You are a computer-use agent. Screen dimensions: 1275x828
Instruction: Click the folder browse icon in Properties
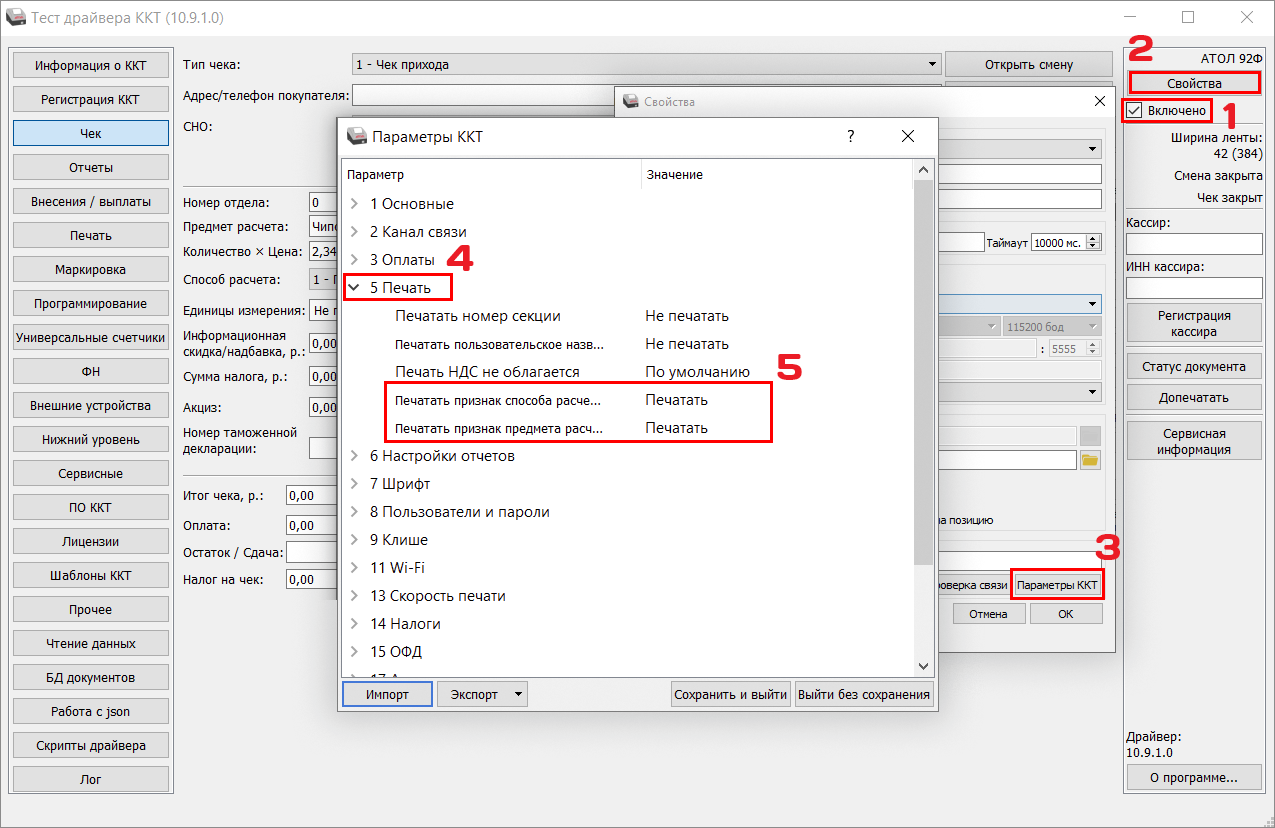coord(1089,460)
